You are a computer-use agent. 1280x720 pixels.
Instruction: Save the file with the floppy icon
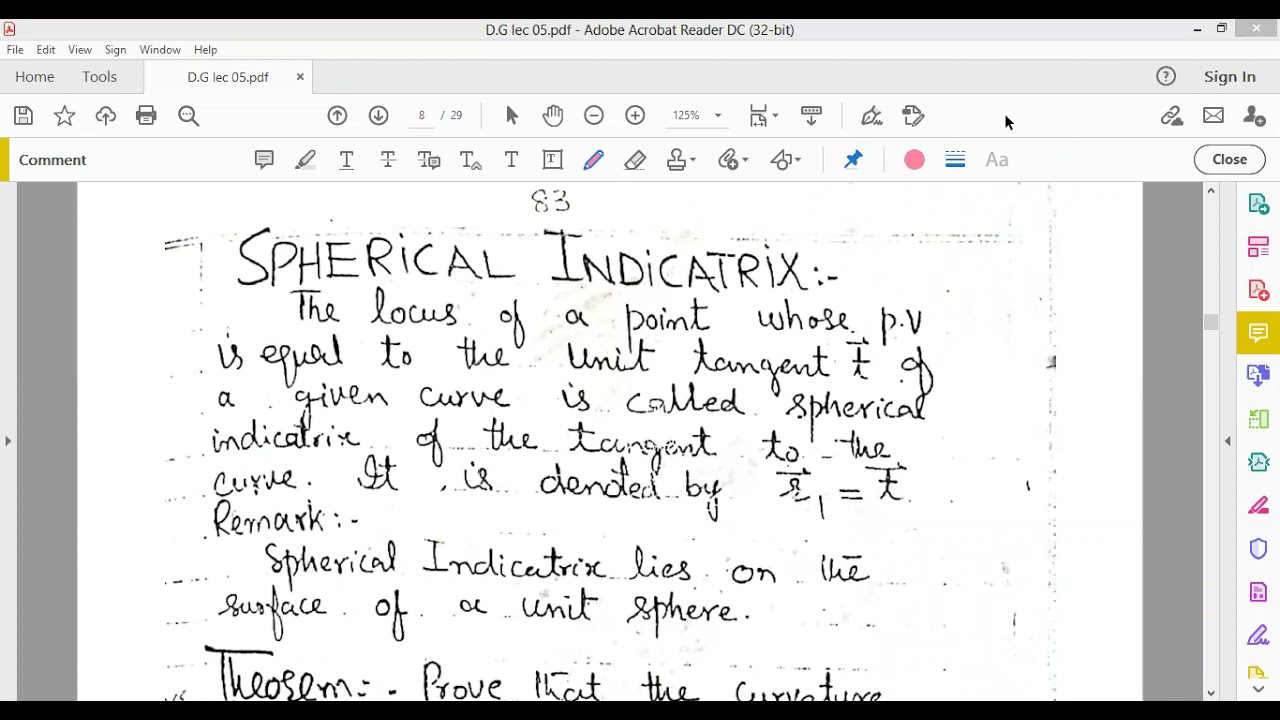coord(23,116)
